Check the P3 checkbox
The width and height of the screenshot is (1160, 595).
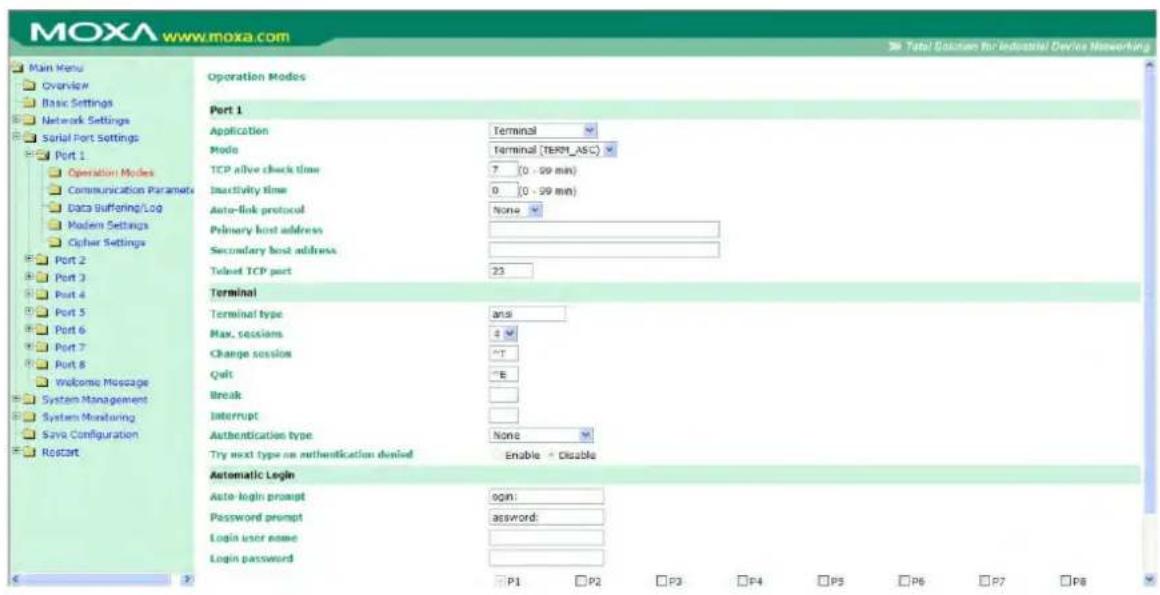pos(660,582)
